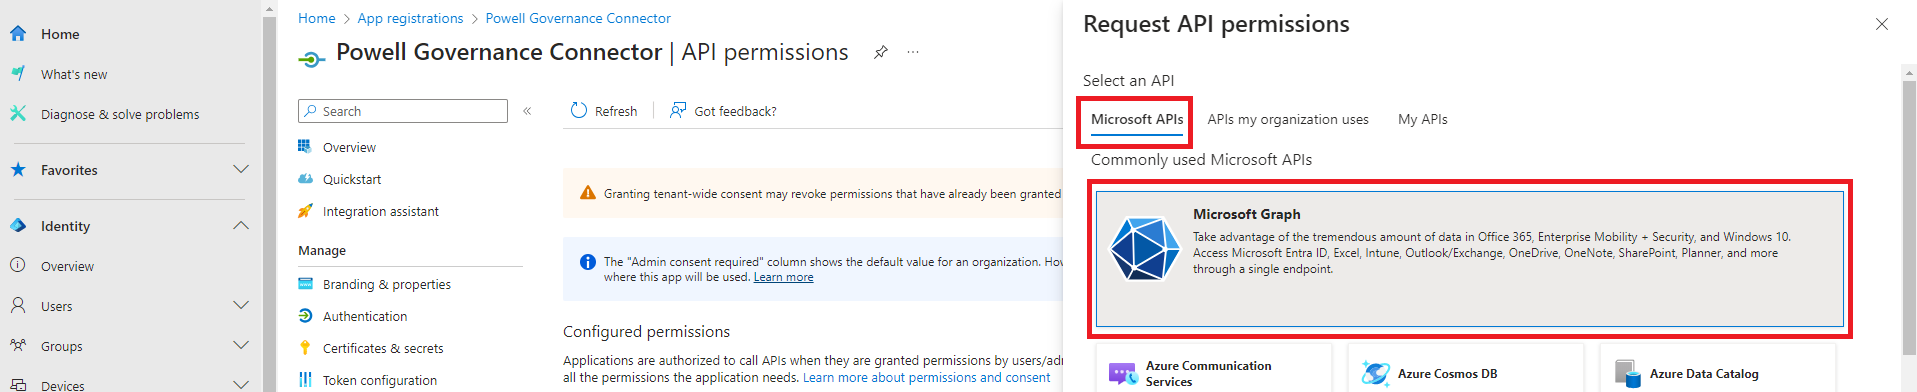The height and width of the screenshot is (392, 1917).
Task: Collapse the Identity section
Action: pos(241,225)
